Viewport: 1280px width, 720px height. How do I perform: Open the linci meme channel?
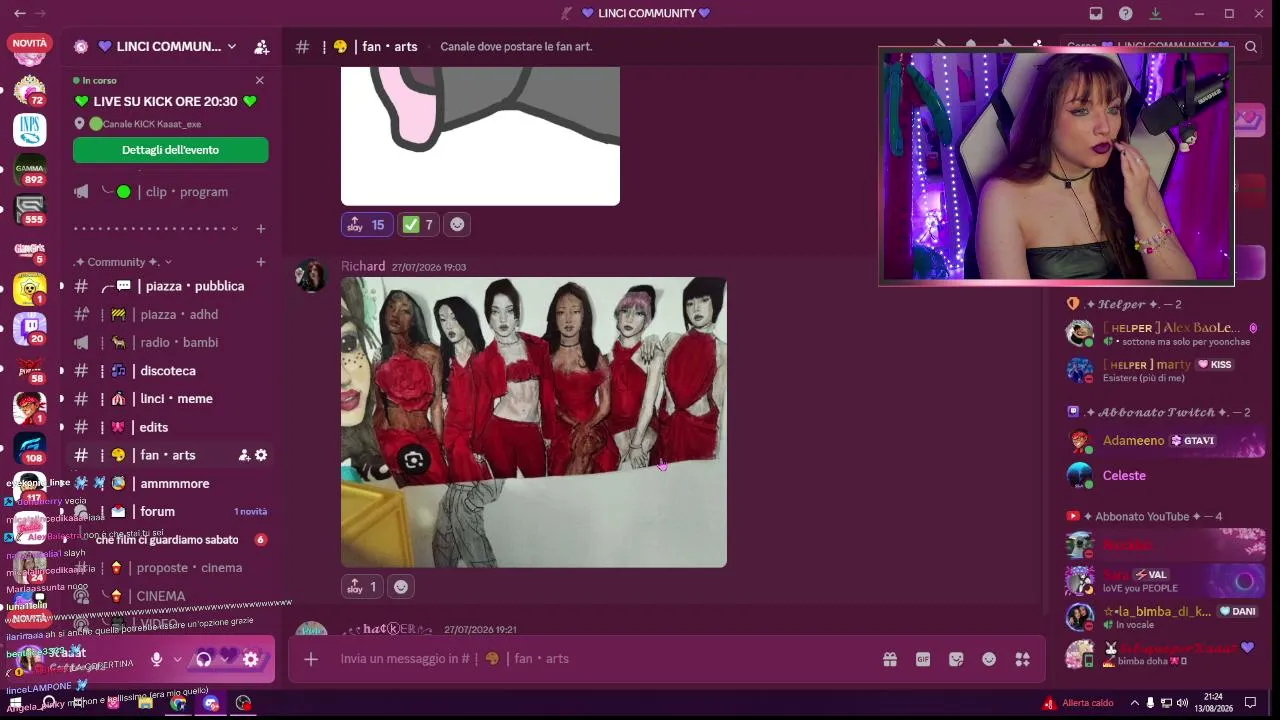tap(169, 399)
